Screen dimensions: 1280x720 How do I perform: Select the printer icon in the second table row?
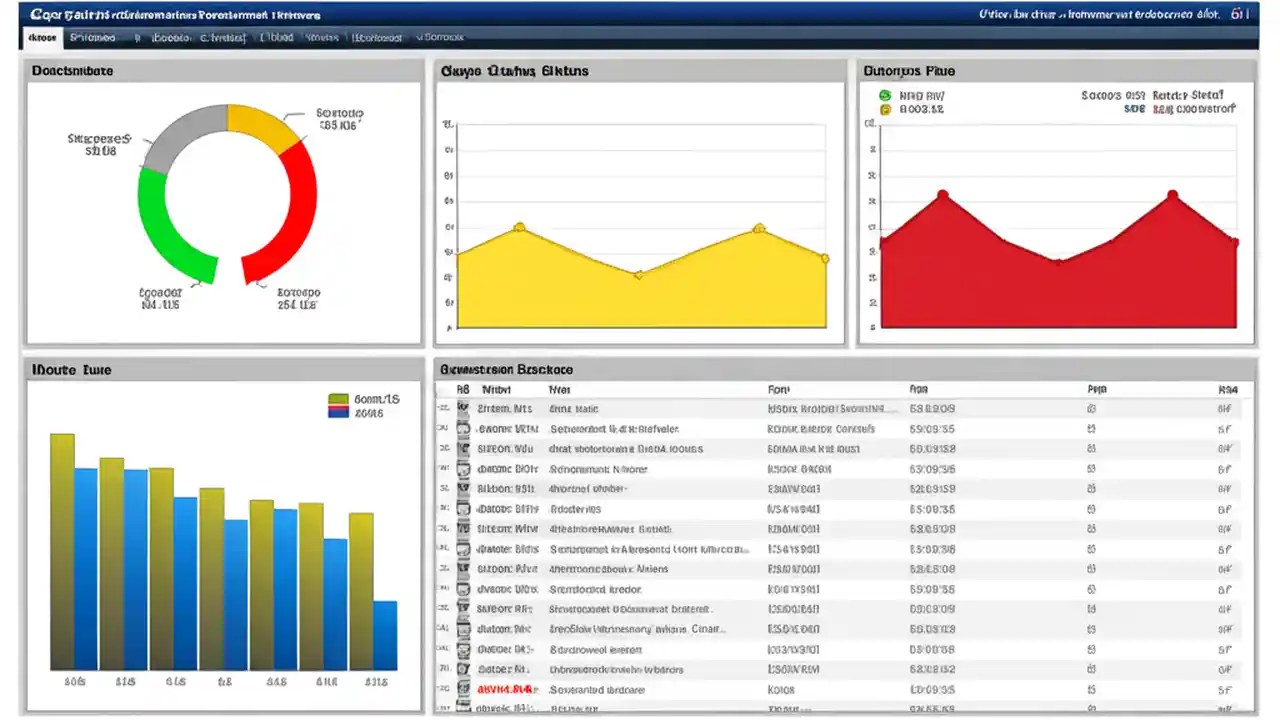(463, 428)
